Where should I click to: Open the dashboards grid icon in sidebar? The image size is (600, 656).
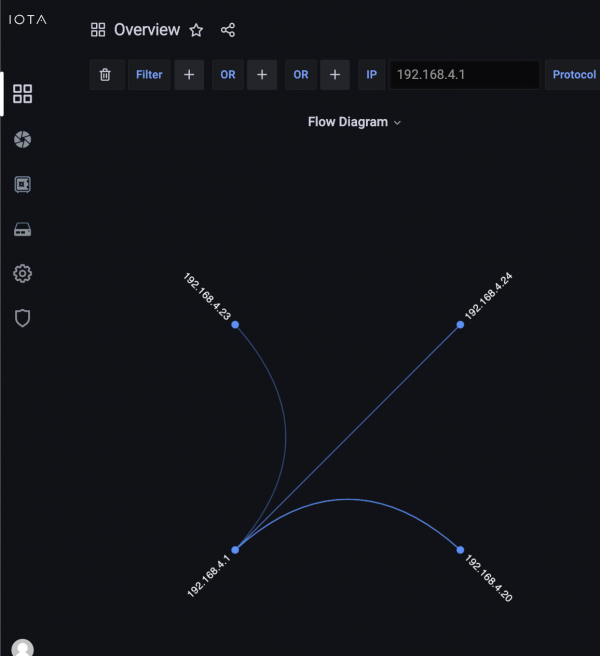tap(22, 94)
